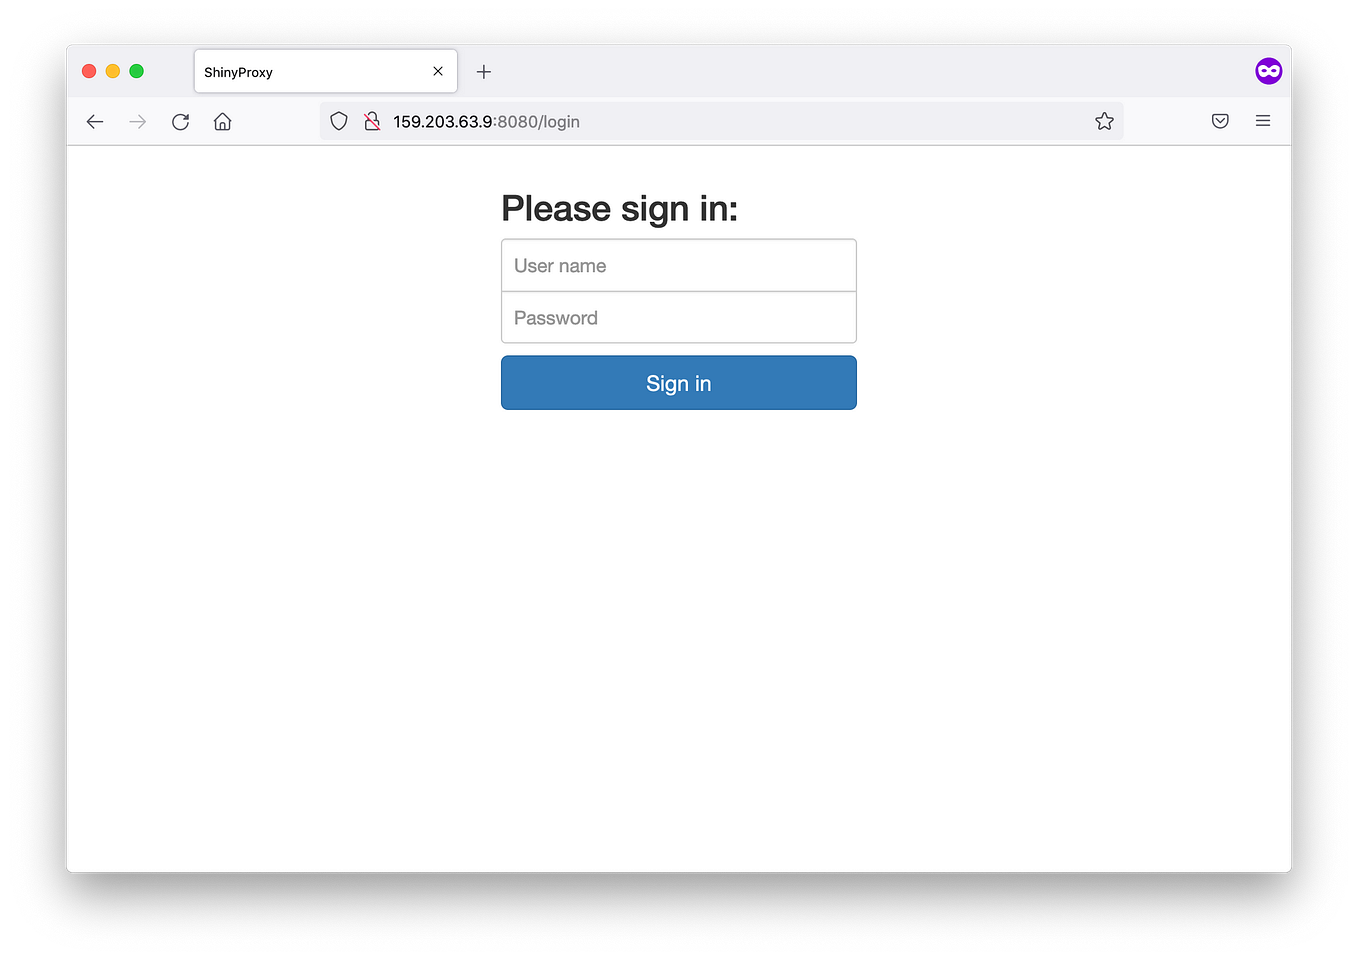
Task: Open the tracking protection shield icon
Action: pos(339,121)
